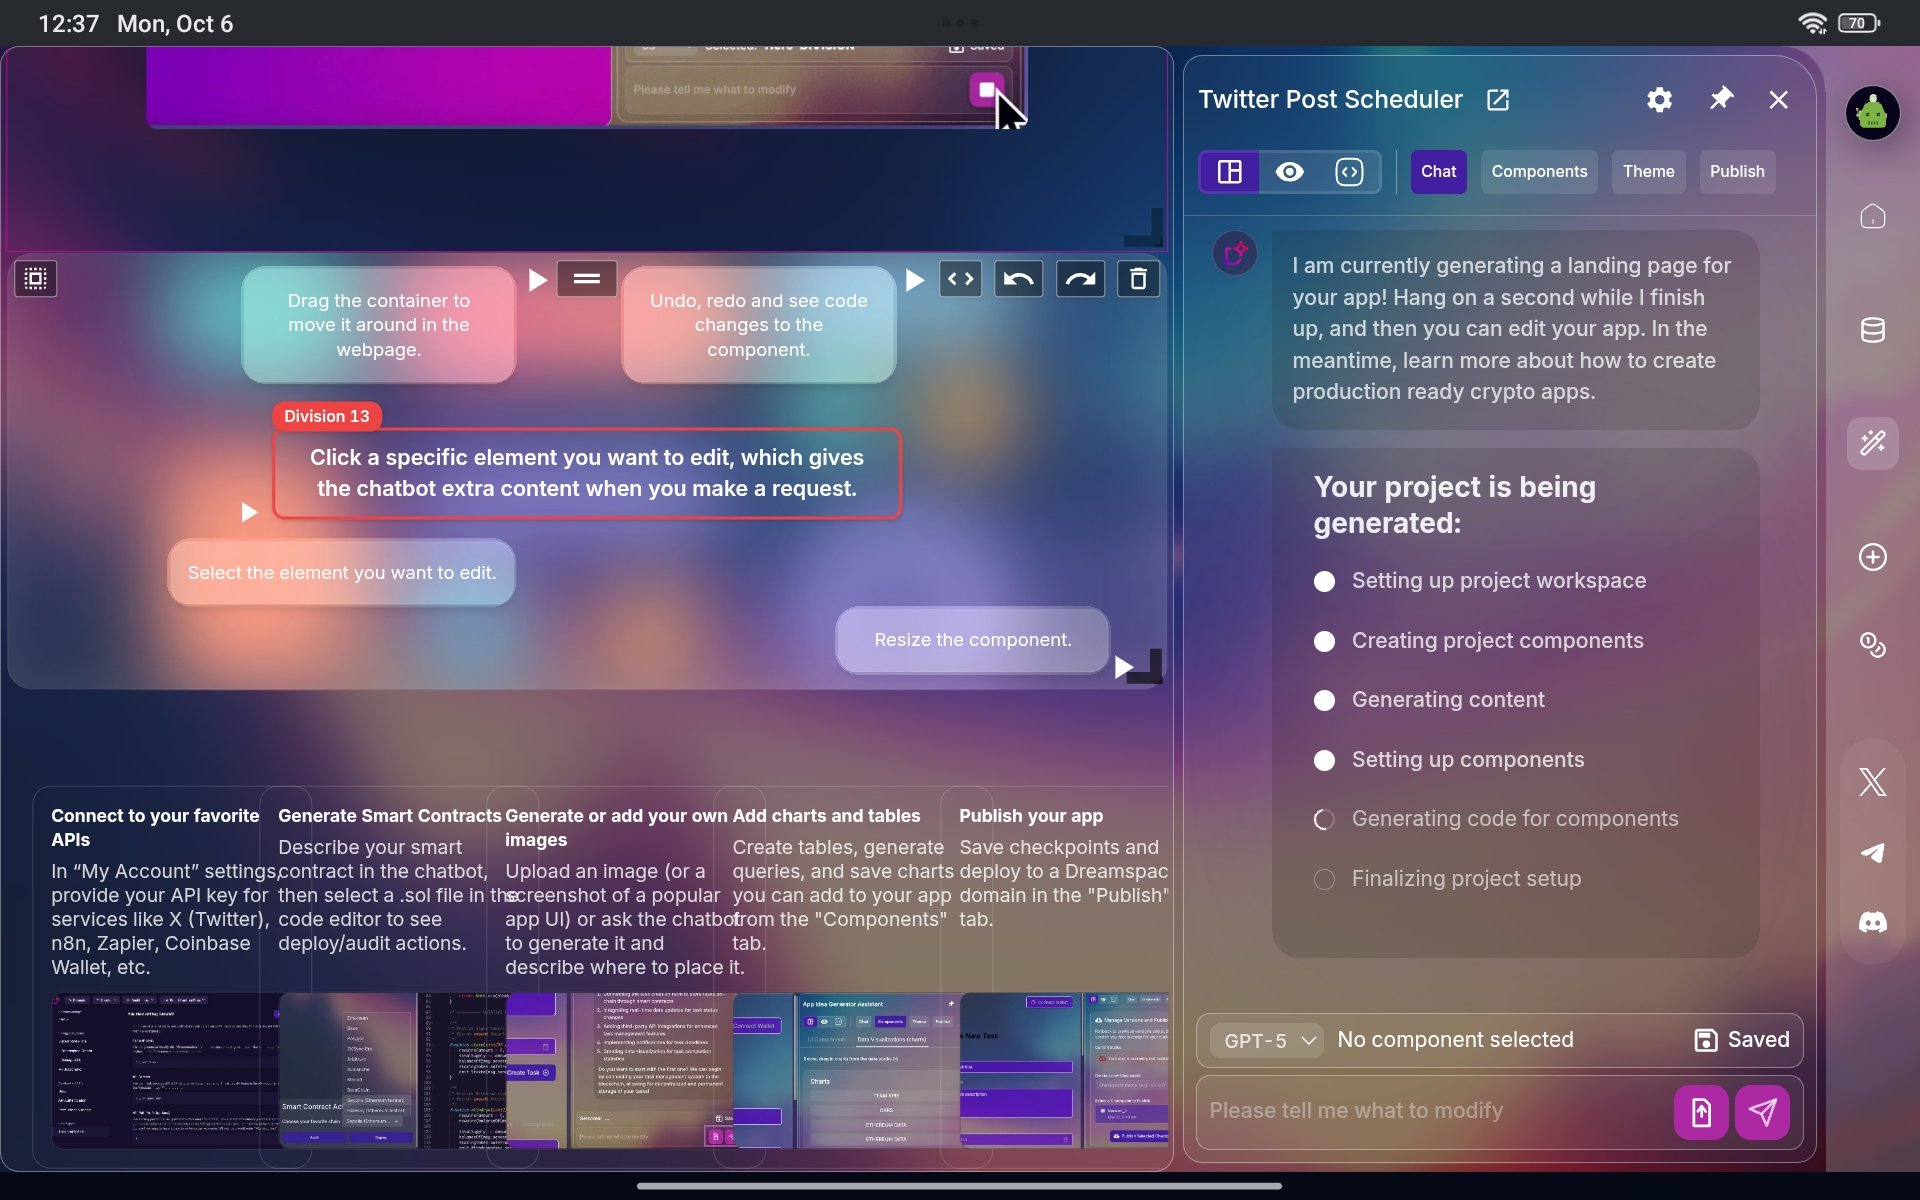Open the Discord icon in sidebar
Image resolution: width=1920 pixels, height=1200 pixels.
1872,922
